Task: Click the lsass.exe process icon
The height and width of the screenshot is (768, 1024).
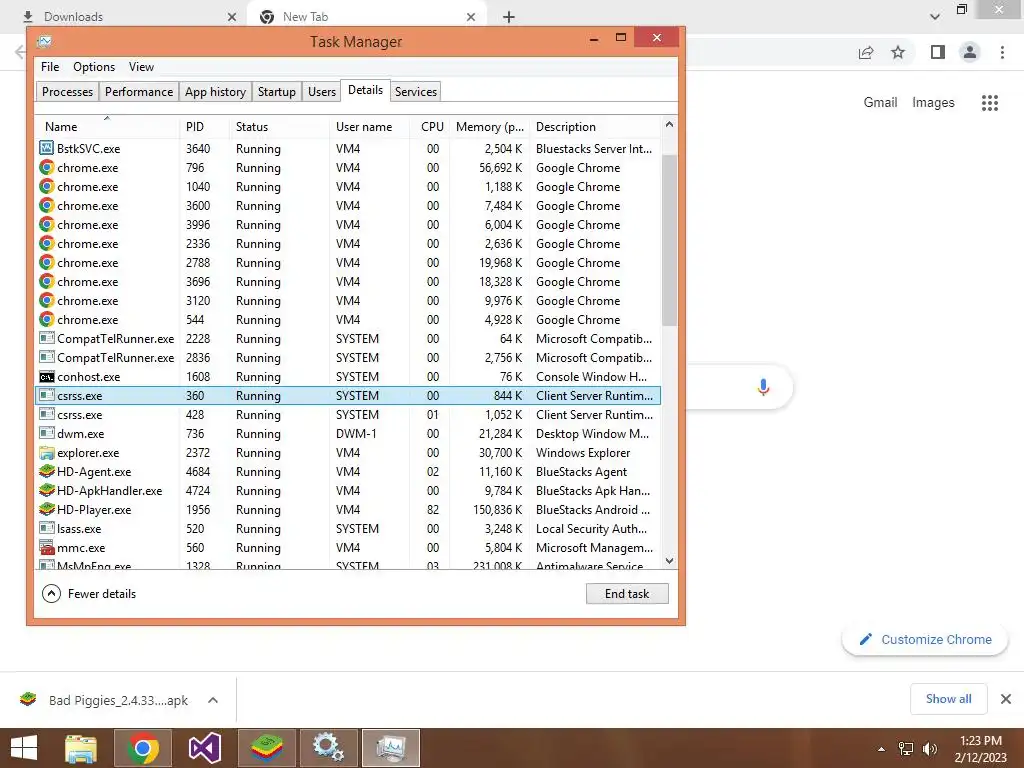Action: point(46,528)
